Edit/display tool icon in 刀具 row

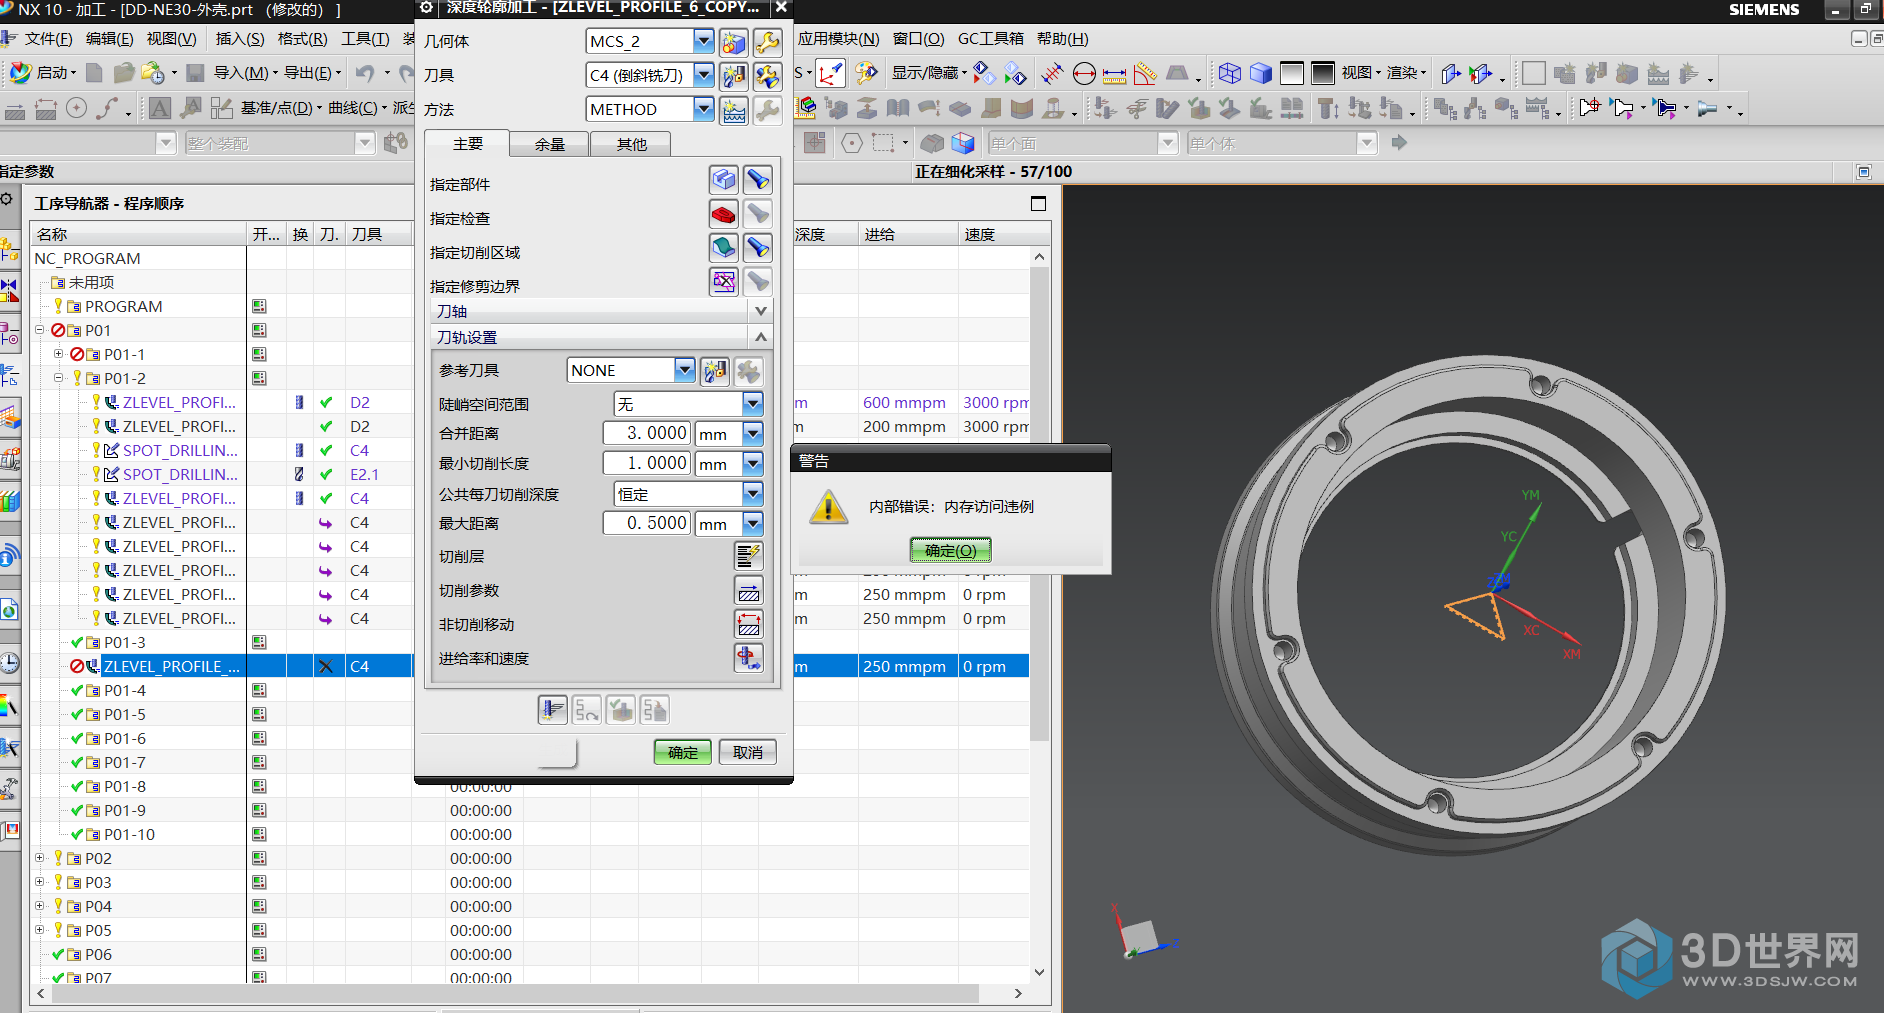767,76
